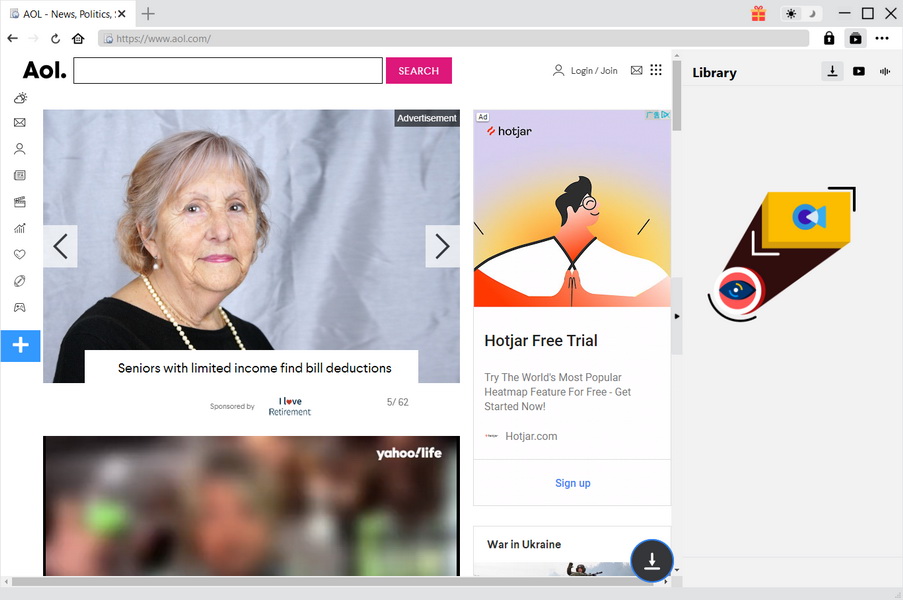This screenshot has width=903, height=600.
Task: Open the War in Ukraine card
Action: coord(572,551)
